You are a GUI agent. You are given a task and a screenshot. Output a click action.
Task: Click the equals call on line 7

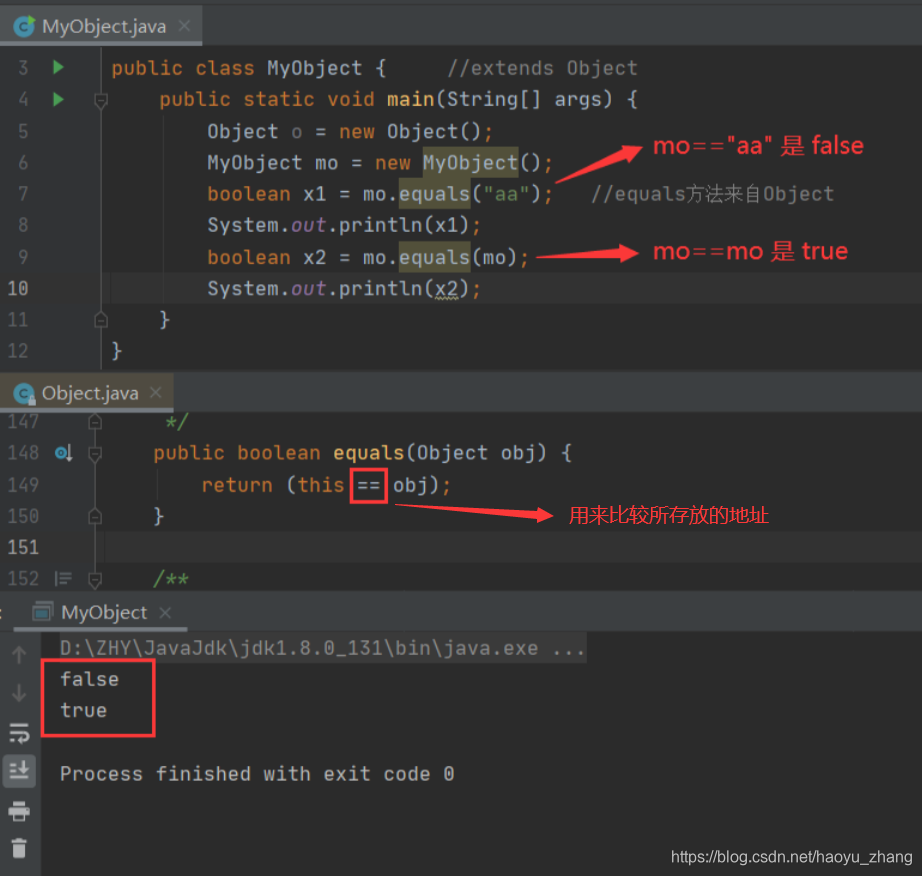pyautogui.click(x=435, y=193)
